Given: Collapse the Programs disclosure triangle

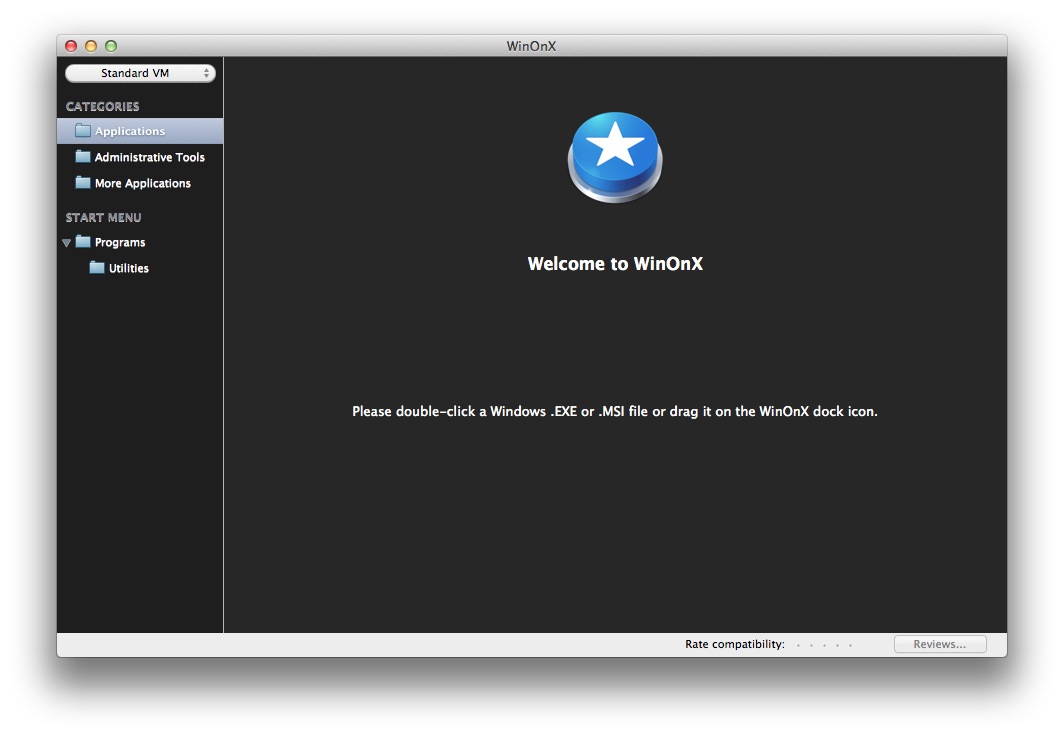Looking at the screenshot, I should (x=66, y=243).
